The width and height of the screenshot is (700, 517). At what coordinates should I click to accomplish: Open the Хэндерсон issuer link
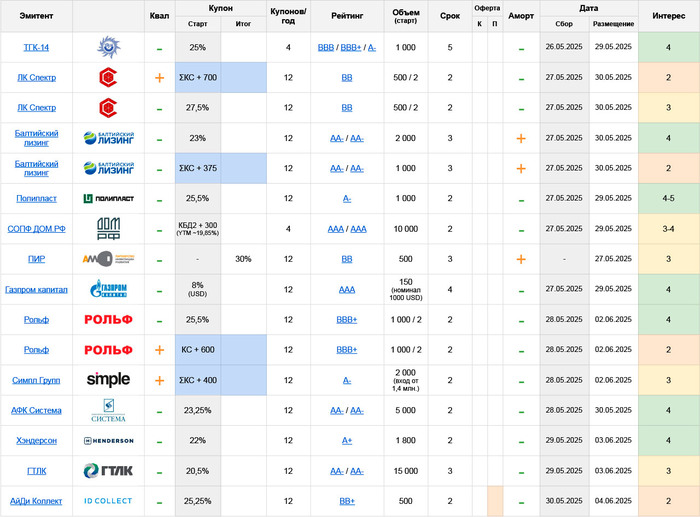(36, 441)
